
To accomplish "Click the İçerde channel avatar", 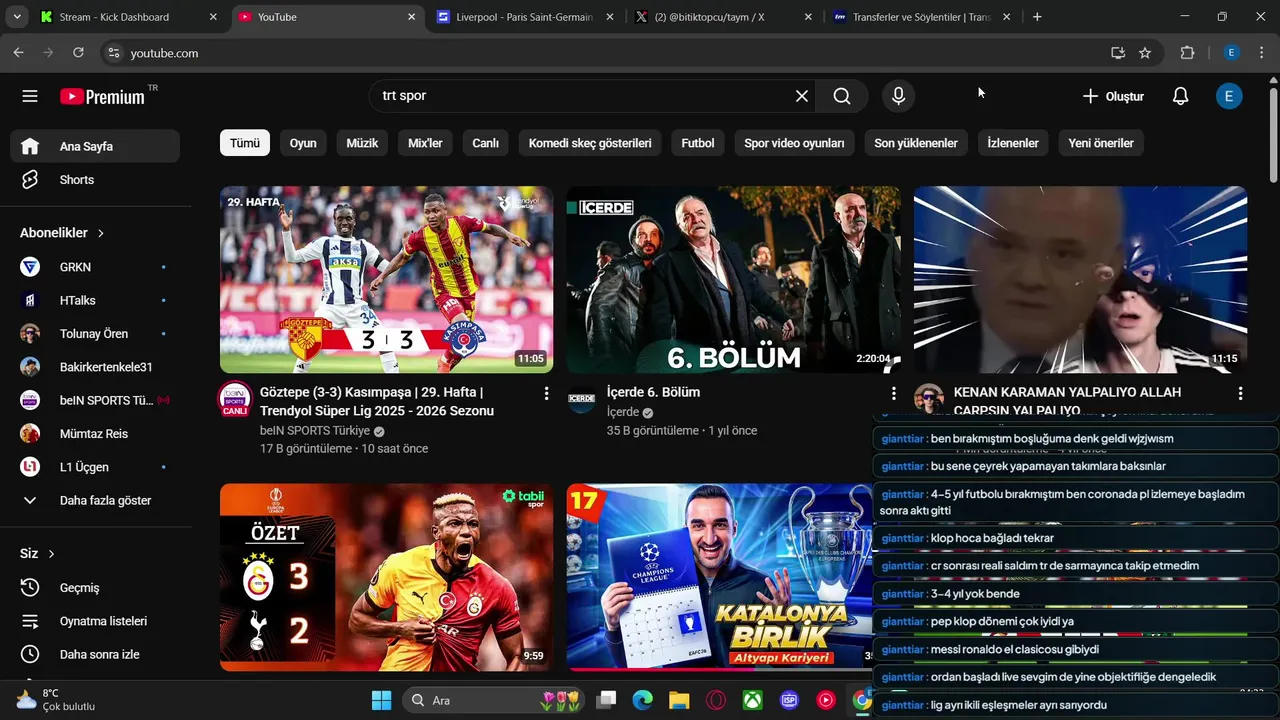I will [x=582, y=399].
